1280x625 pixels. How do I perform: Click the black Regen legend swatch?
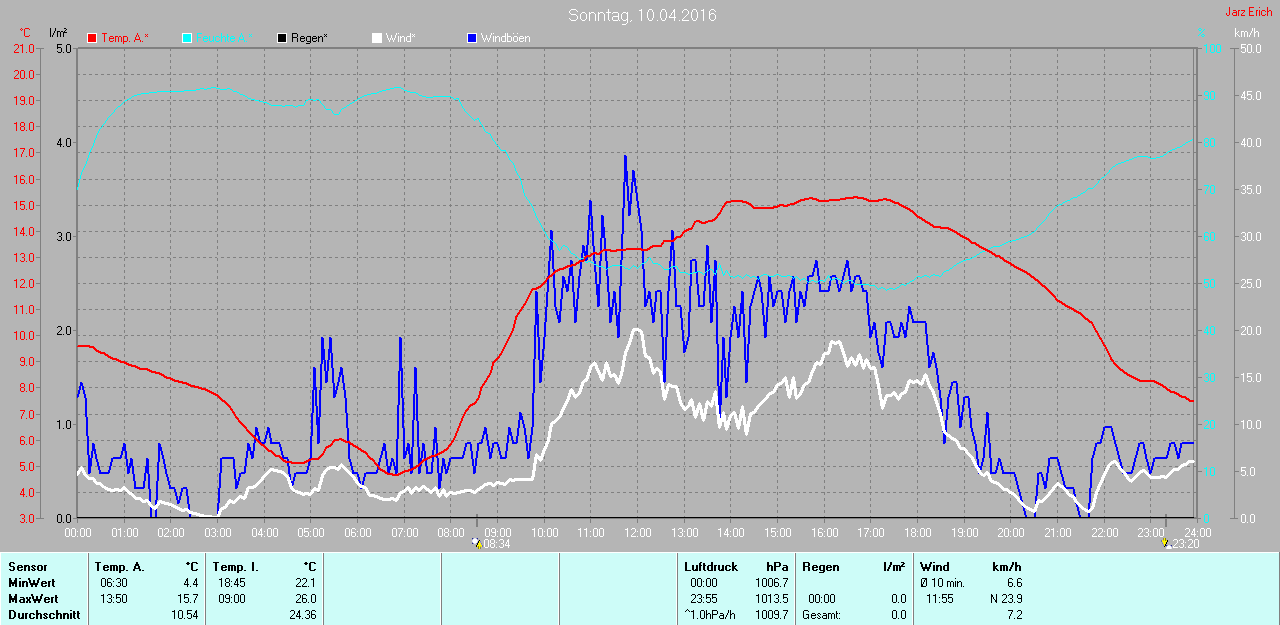[282, 38]
